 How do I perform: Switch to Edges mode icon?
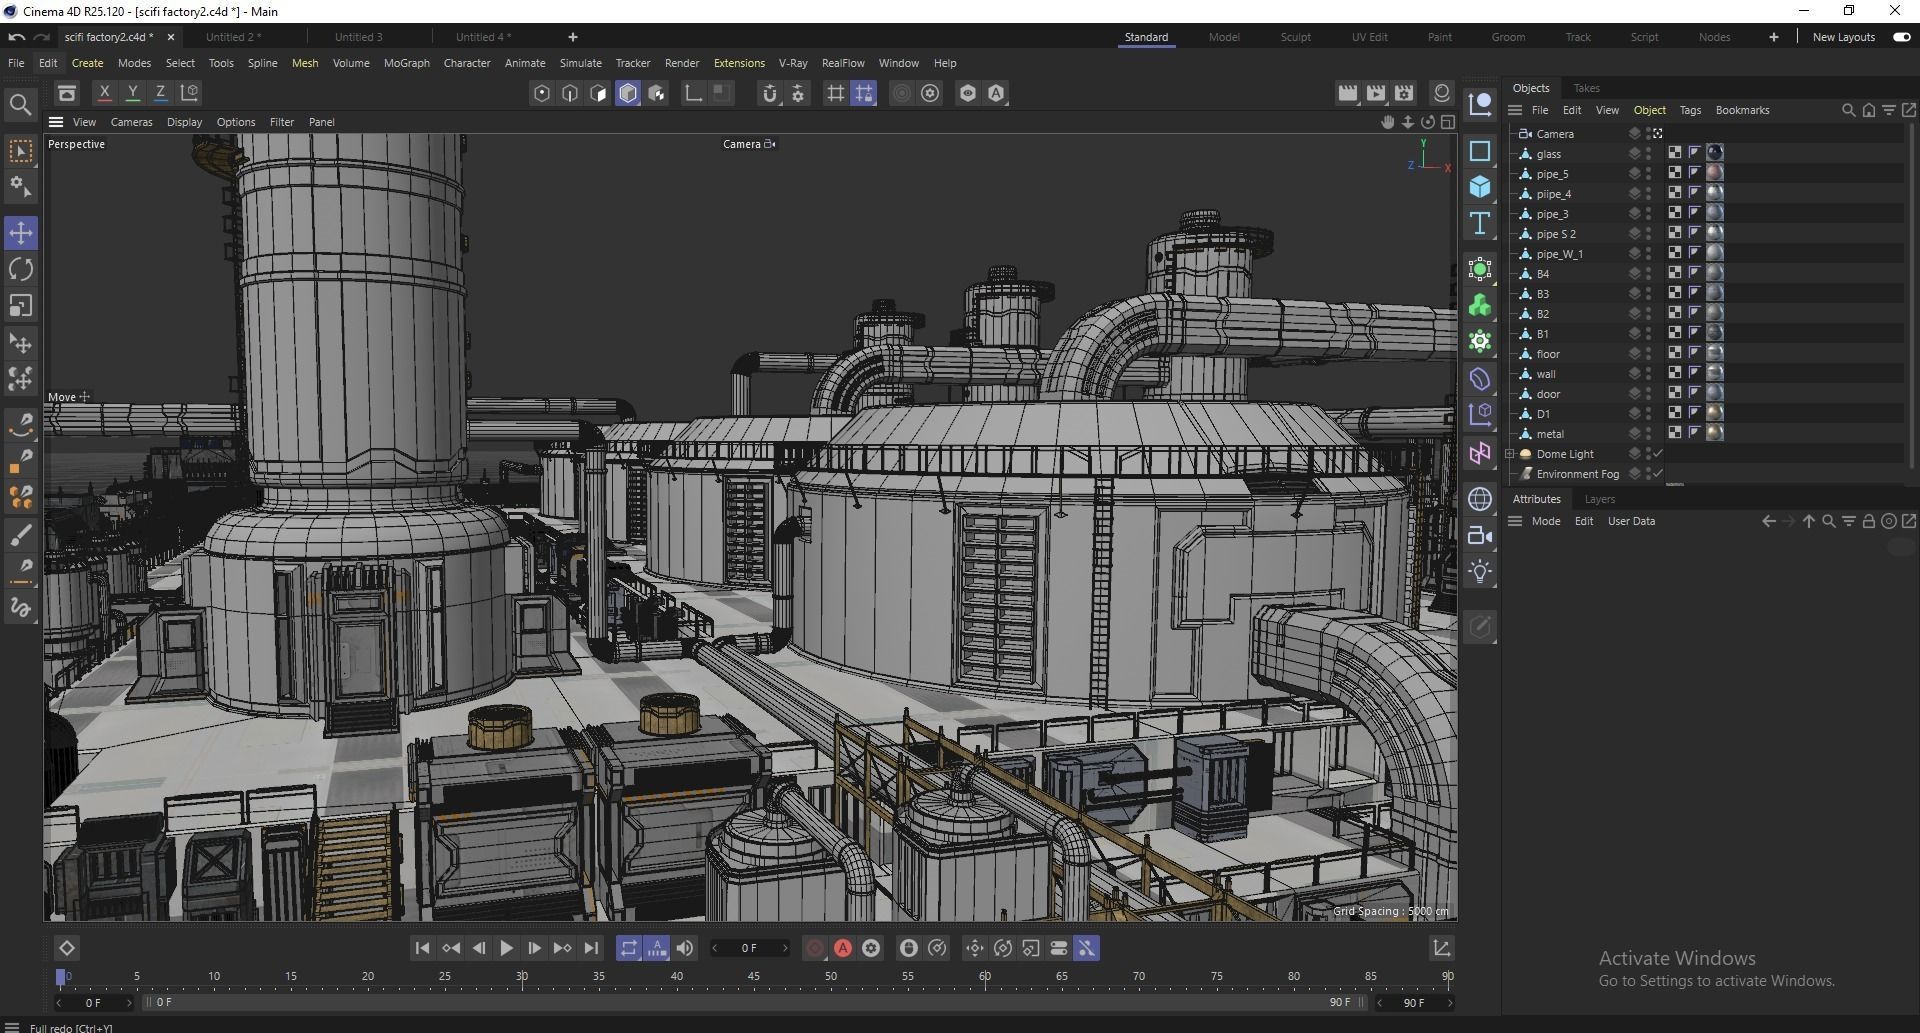coord(570,93)
